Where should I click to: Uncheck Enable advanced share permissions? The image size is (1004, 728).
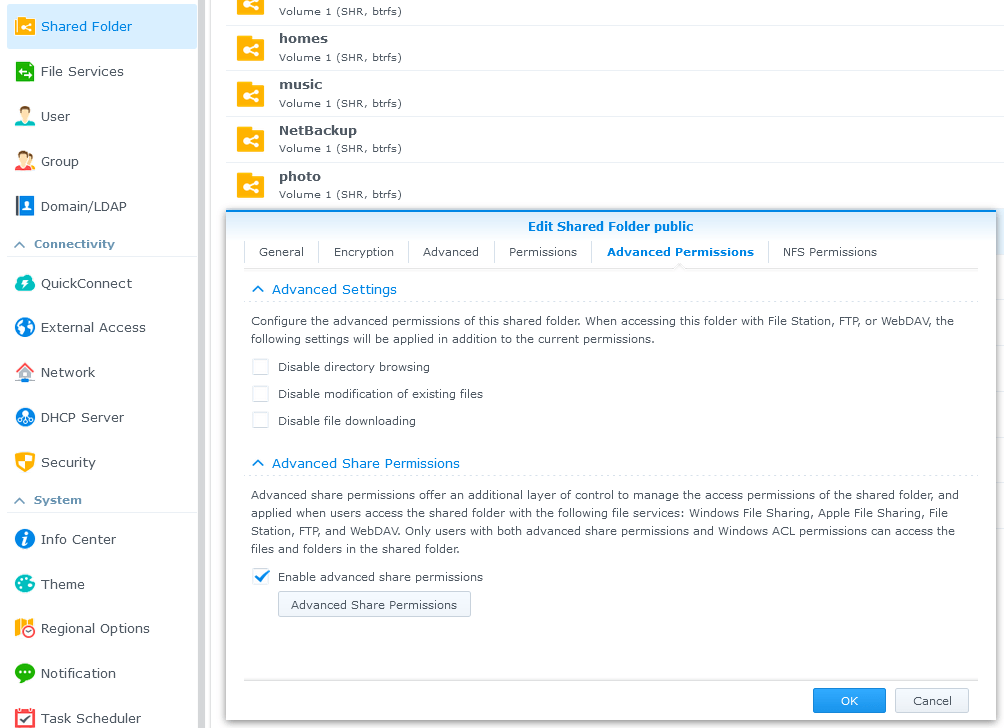click(261, 577)
